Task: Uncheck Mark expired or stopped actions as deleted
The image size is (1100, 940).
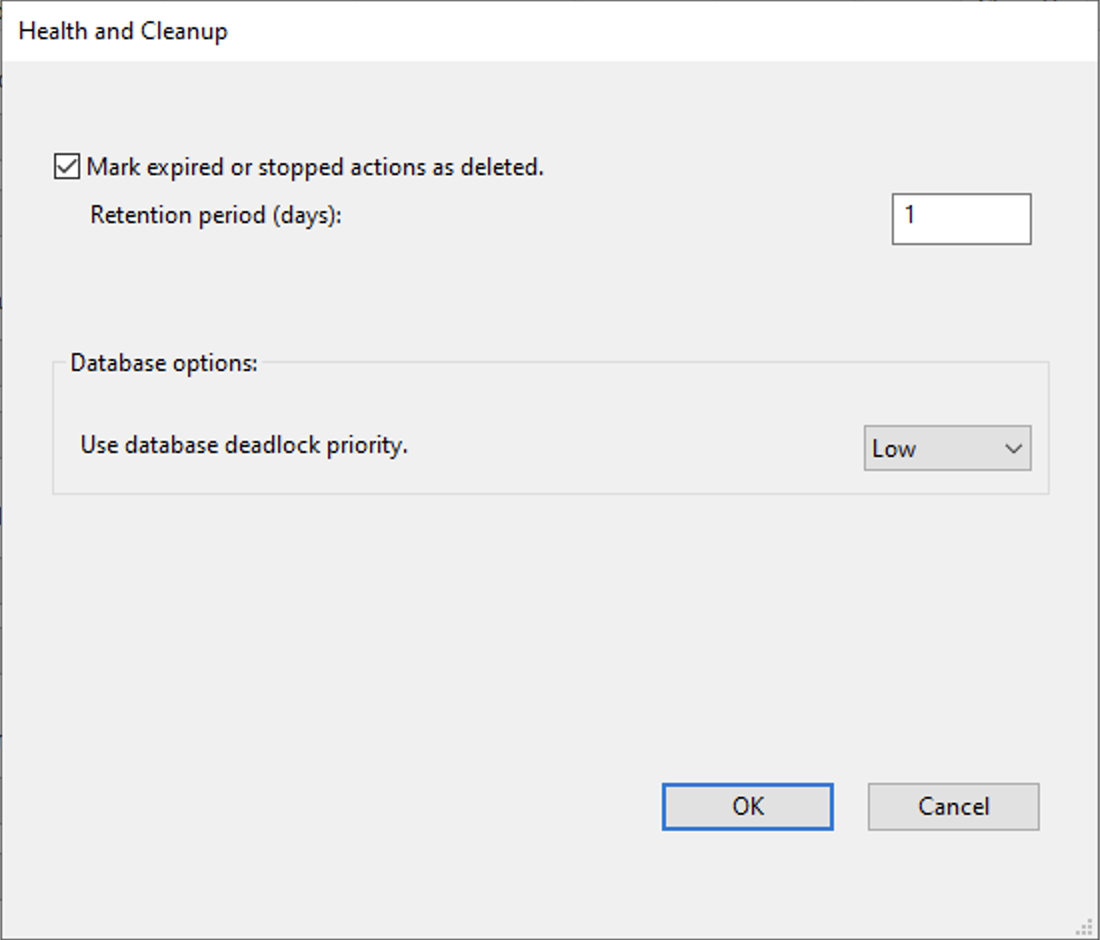Action: tap(67, 167)
